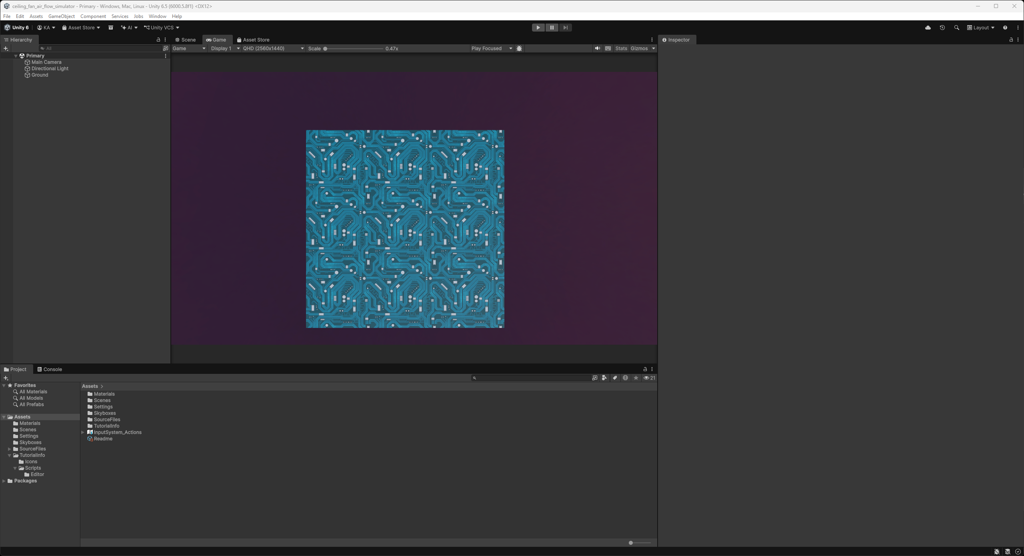Click the help icon next to Layout
The image size is (1024, 556).
tap(1005, 27)
